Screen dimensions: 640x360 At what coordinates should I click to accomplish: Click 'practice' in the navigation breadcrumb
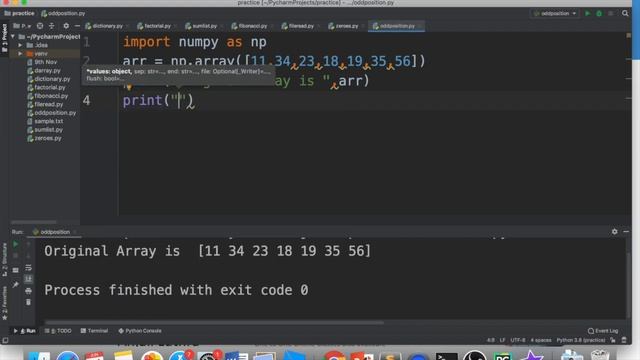coord(19,13)
